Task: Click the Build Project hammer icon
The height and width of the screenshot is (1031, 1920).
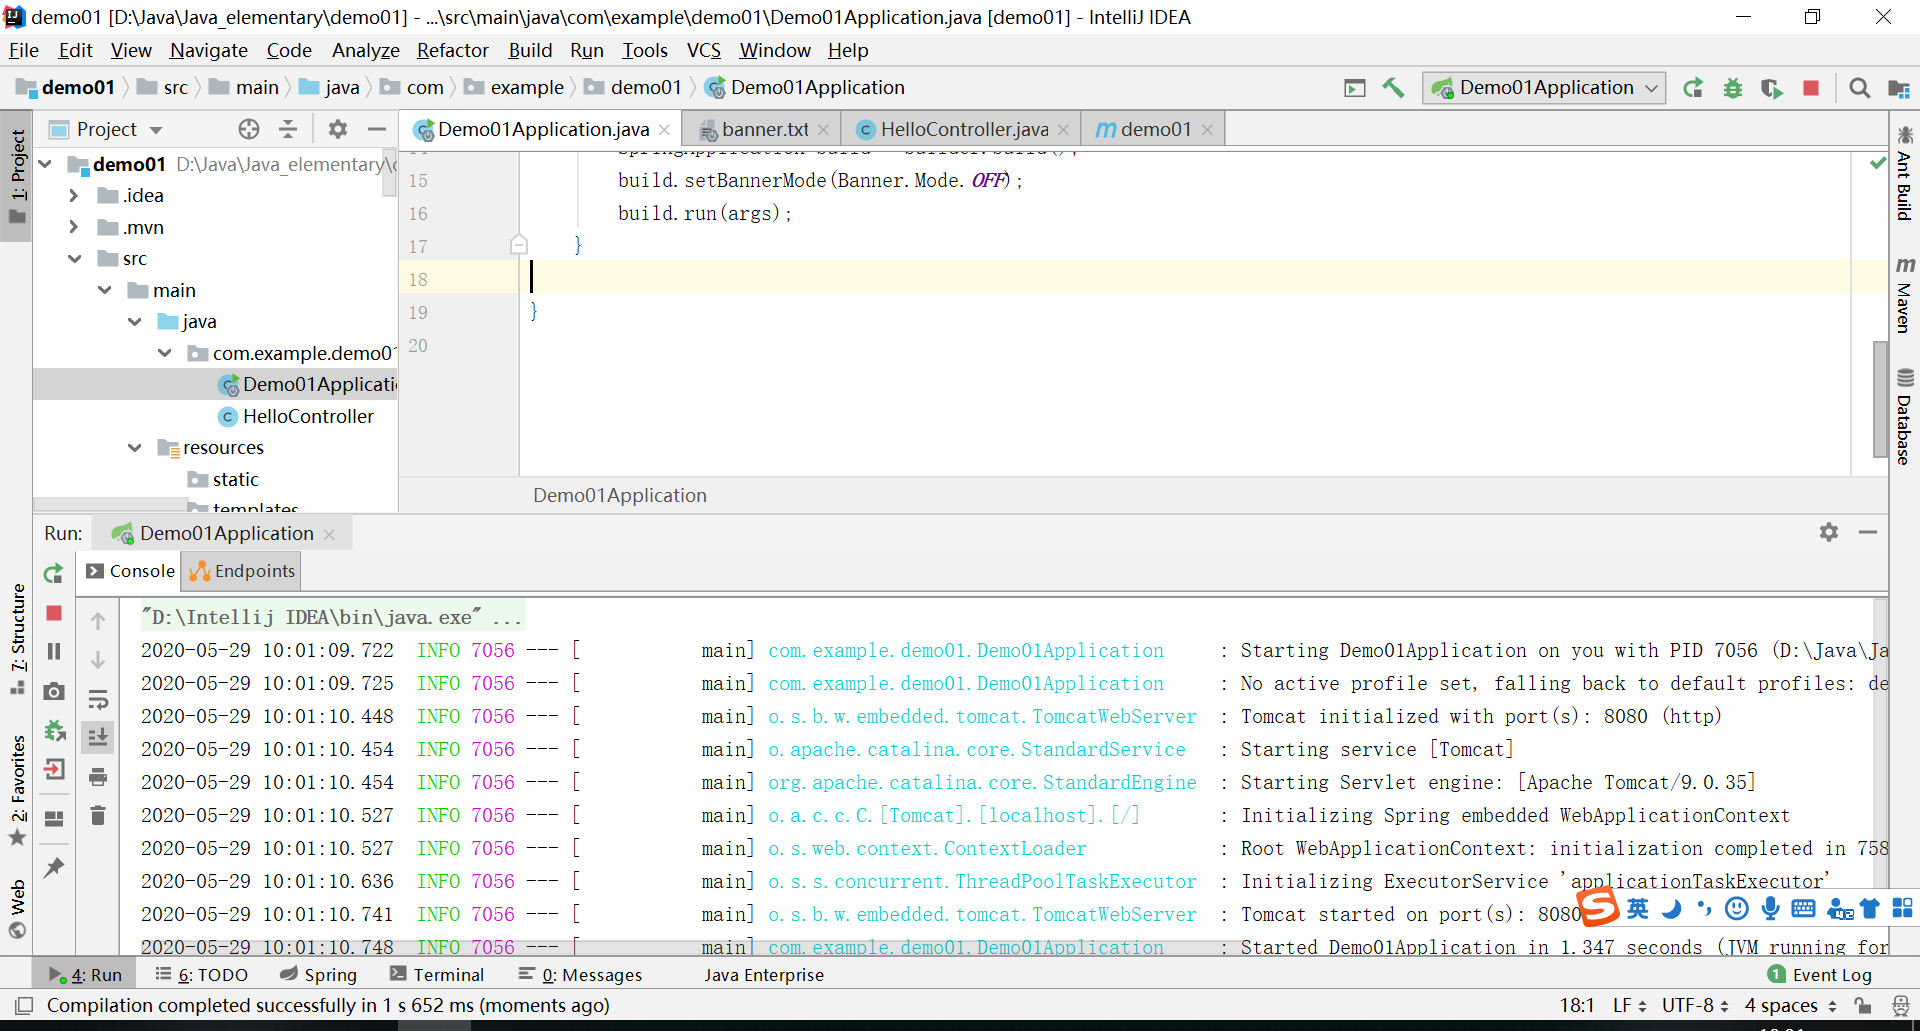Action: tap(1393, 88)
